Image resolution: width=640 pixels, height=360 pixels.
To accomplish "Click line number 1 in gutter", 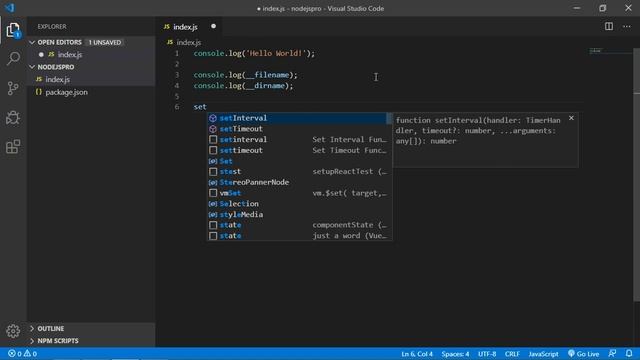I will pyautogui.click(x=177, y=53).
